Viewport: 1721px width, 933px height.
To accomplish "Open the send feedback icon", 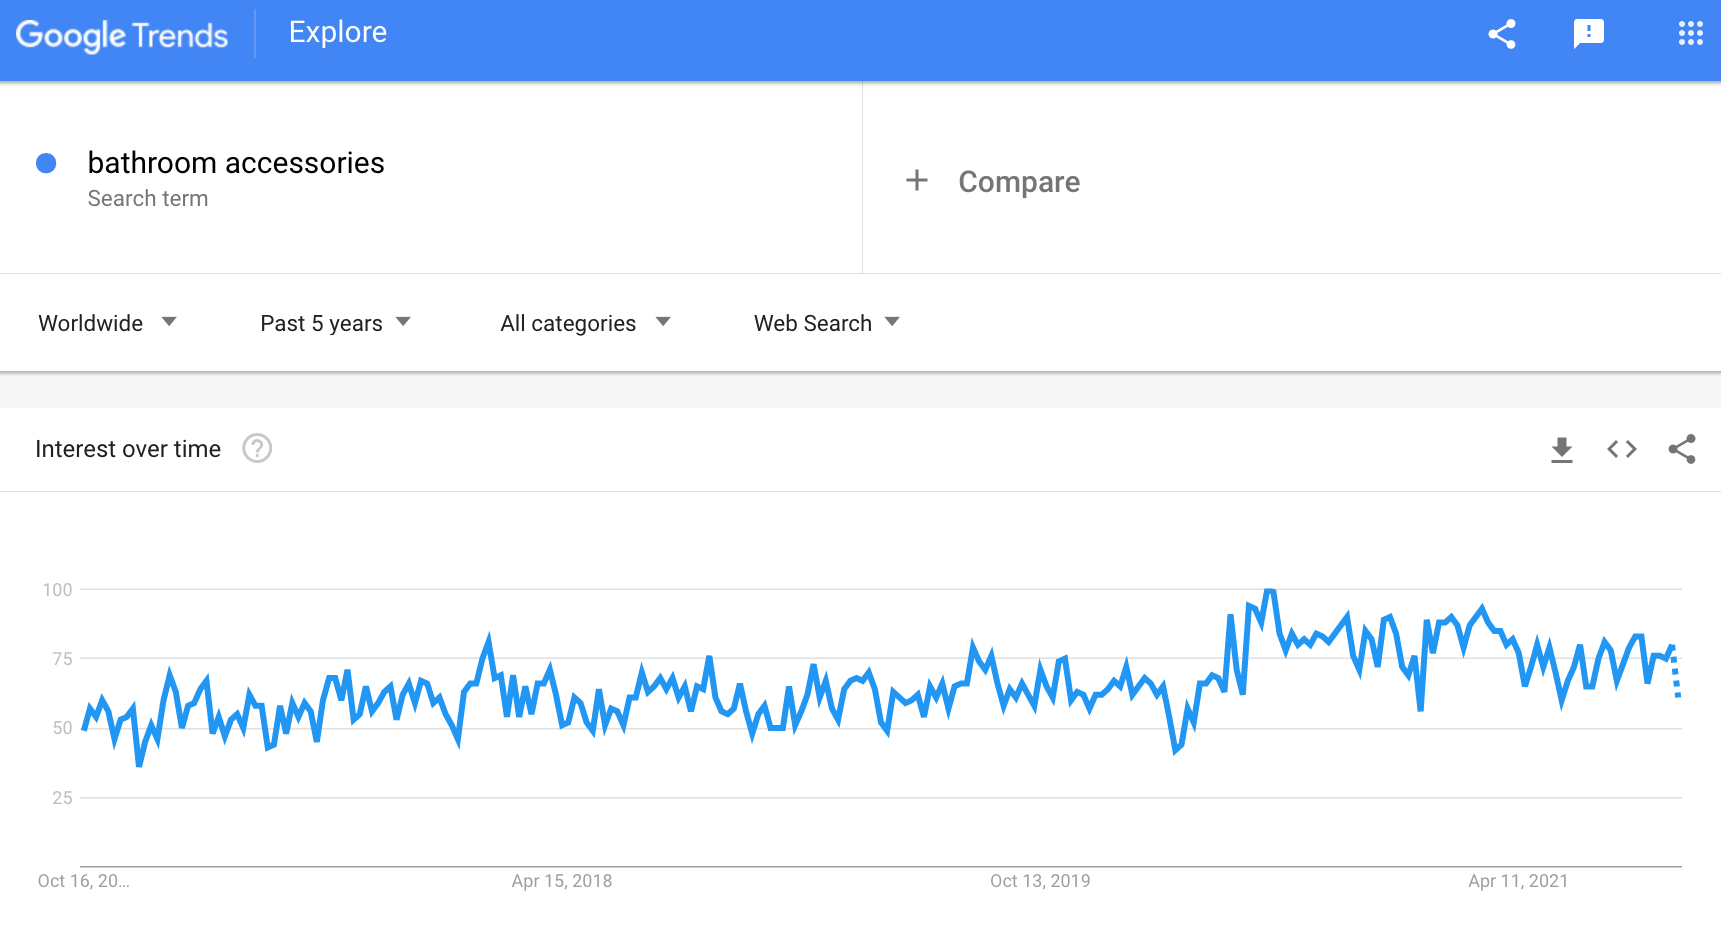I will (x=1588, y=34).
